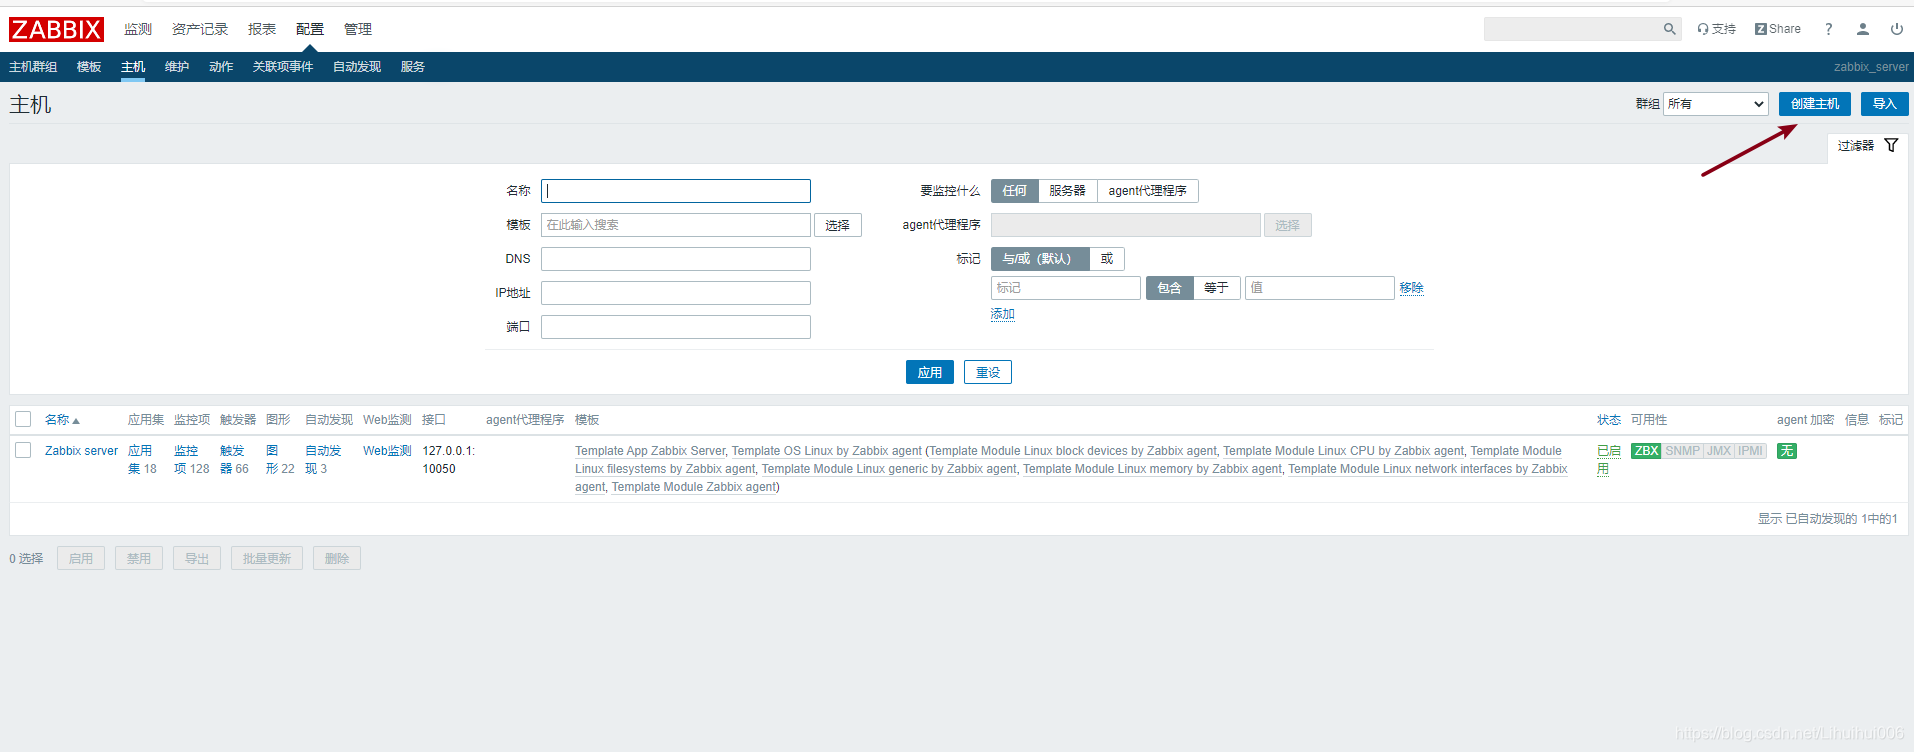Click the JMX availability badge
Viewport: 1914px width, 752px height.
pyautogui.click(x=1719, y=451)
